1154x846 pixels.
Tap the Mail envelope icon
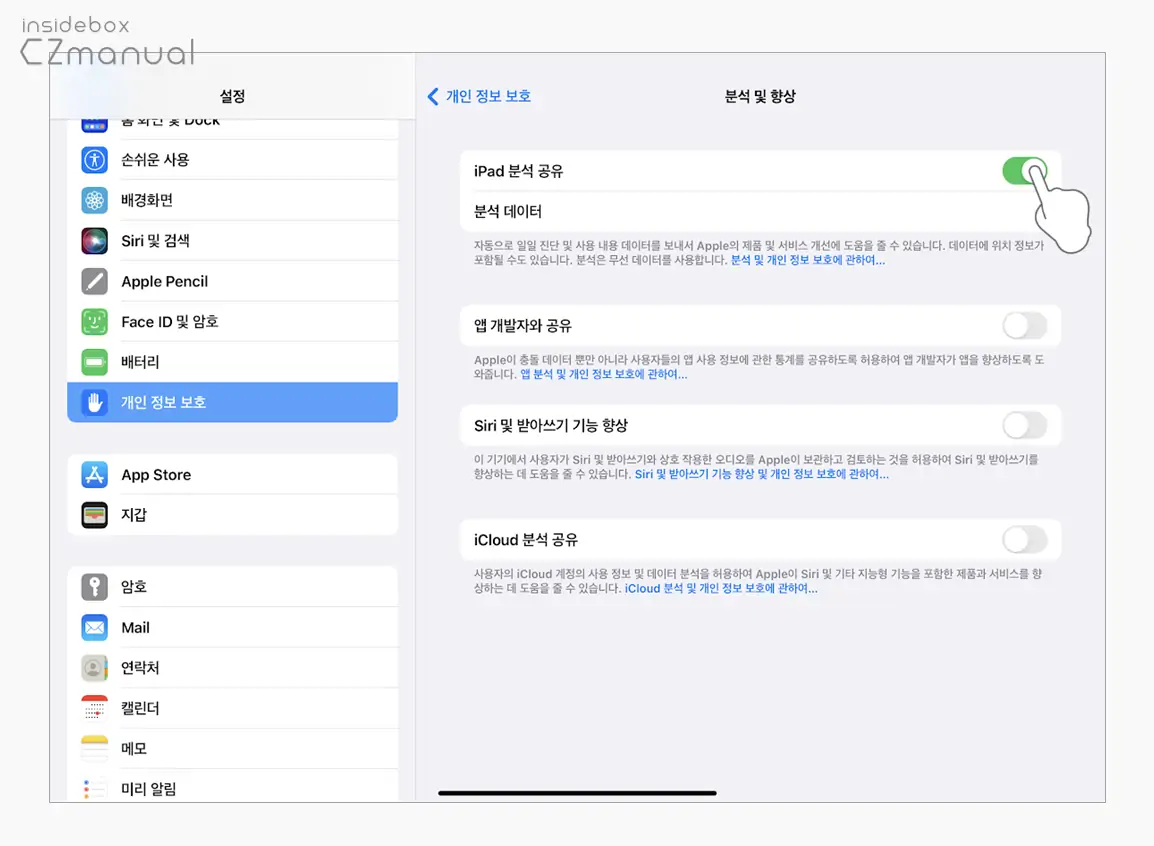[94, 628]
